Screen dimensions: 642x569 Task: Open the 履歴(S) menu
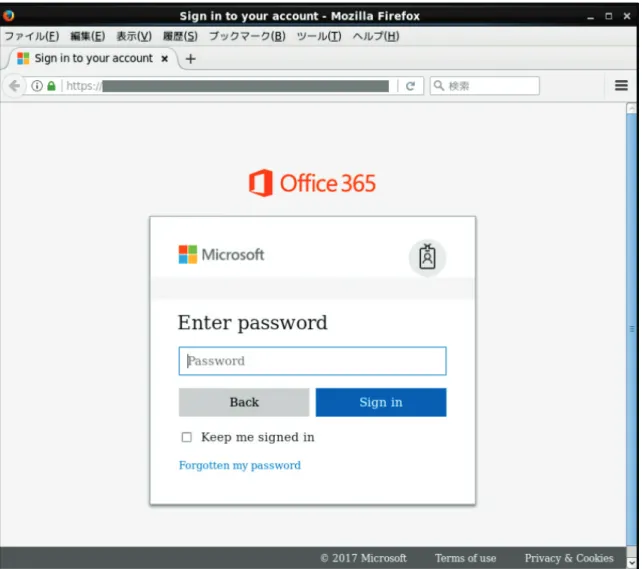(180, 36)
